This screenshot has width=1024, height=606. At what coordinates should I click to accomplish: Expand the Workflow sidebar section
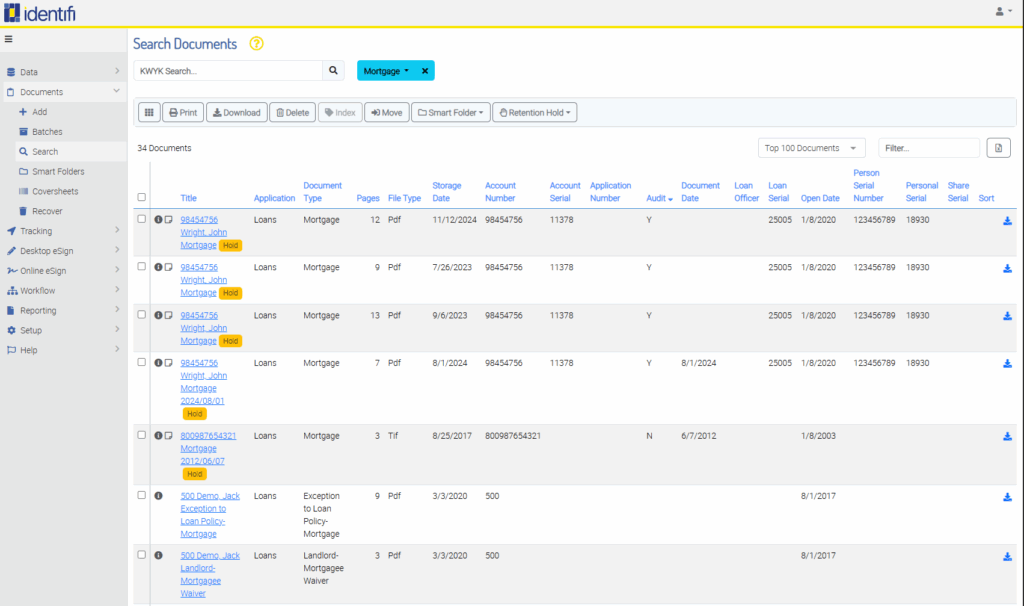point(63,291)
